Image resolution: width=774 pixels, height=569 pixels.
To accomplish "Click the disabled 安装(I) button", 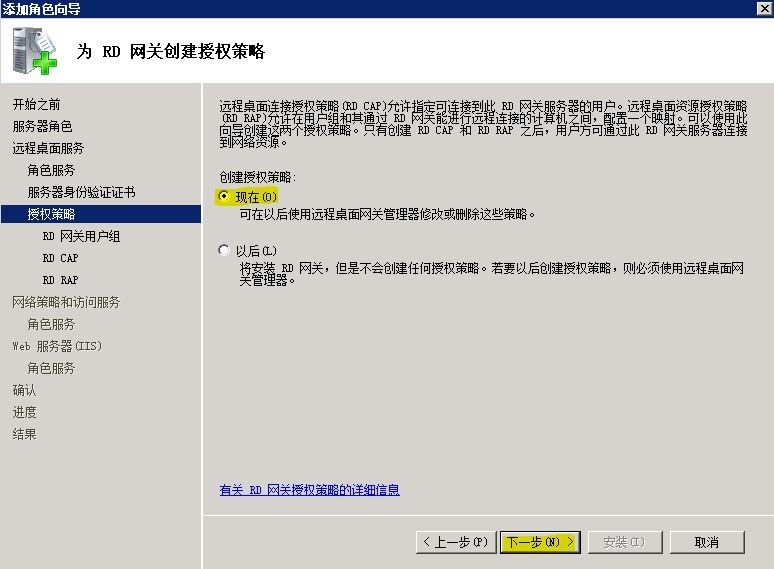I will pyautogui.click(x=624, y=542).
